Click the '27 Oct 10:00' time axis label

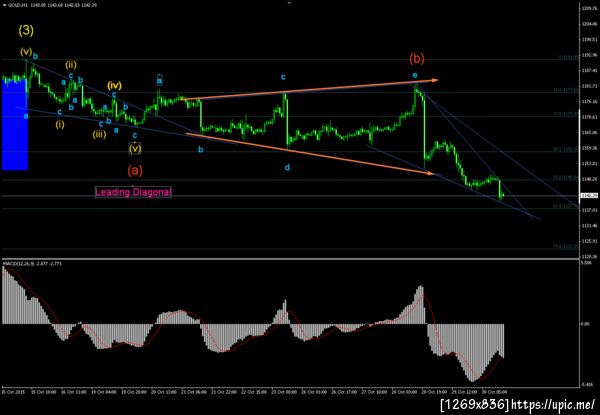click(375, 392)
